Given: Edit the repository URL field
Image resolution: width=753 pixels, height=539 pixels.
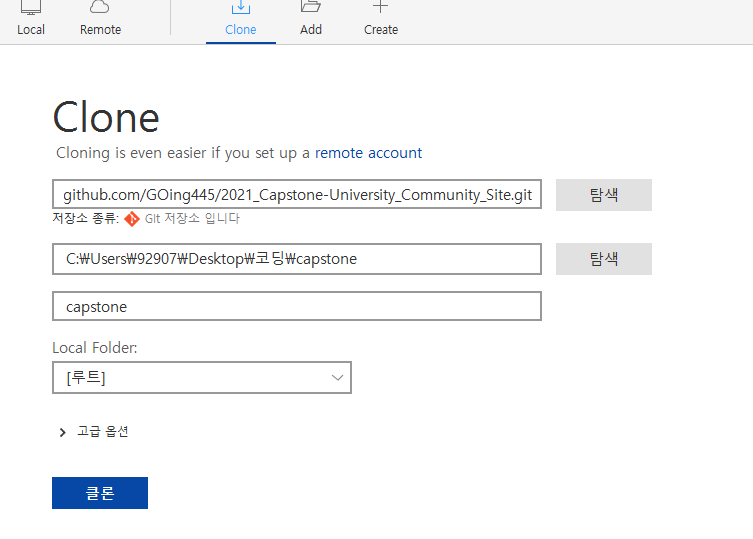Looking at the screenshot, I should [297, 194].
